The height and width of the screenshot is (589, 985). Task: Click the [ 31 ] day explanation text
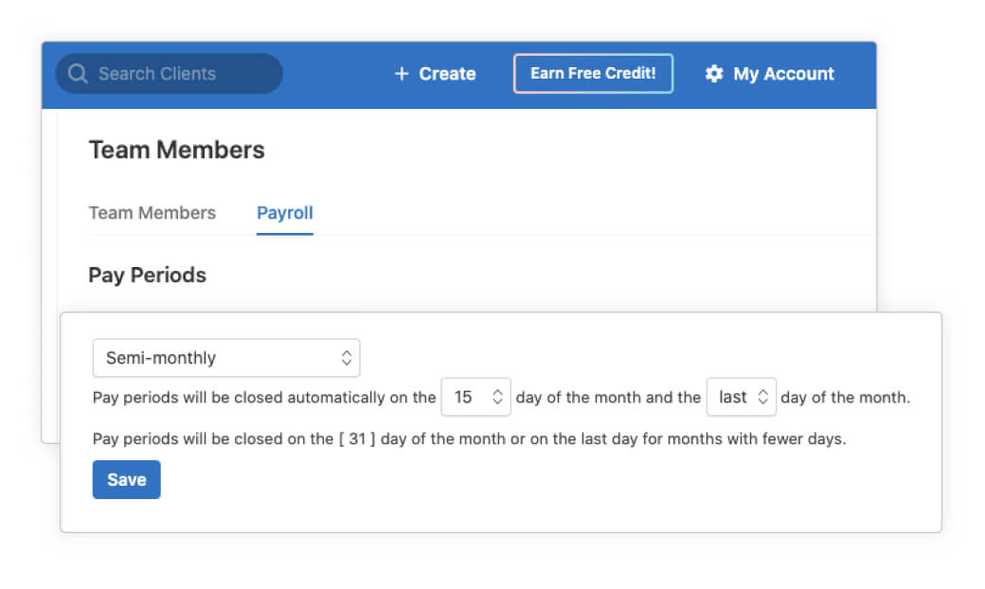469,439
